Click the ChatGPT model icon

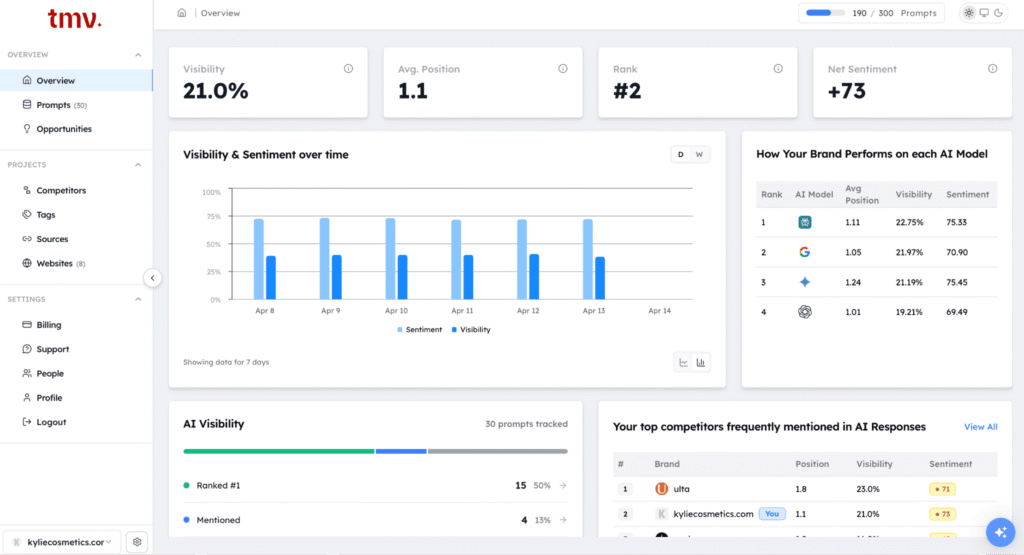point(805,312)
